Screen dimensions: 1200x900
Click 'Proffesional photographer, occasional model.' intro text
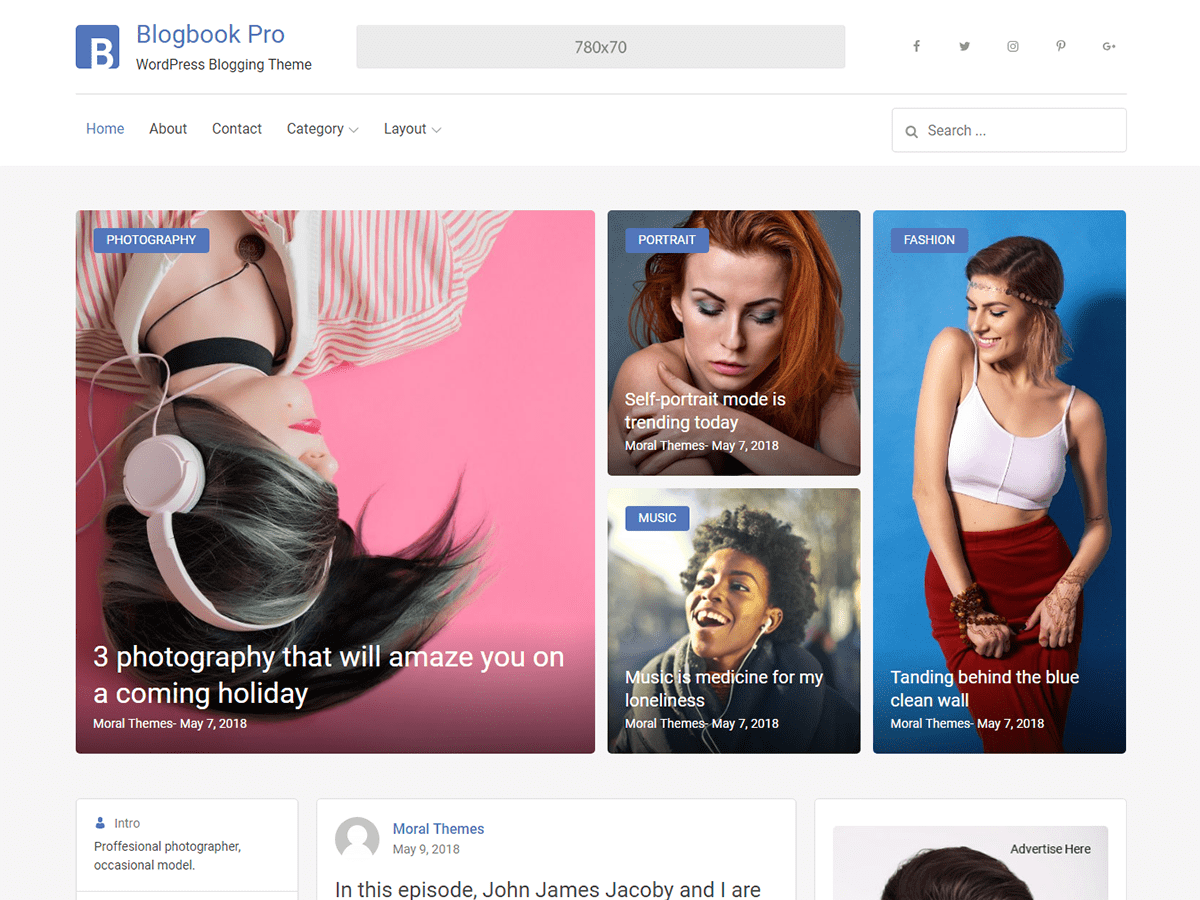click(x=167, y=856)
